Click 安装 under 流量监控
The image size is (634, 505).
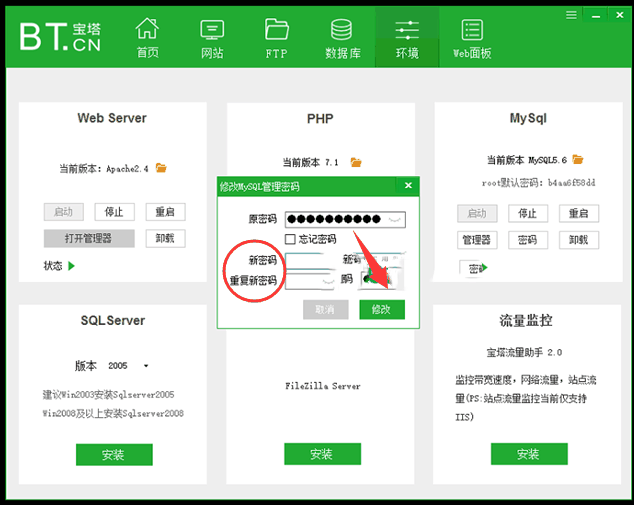(529, 454)
